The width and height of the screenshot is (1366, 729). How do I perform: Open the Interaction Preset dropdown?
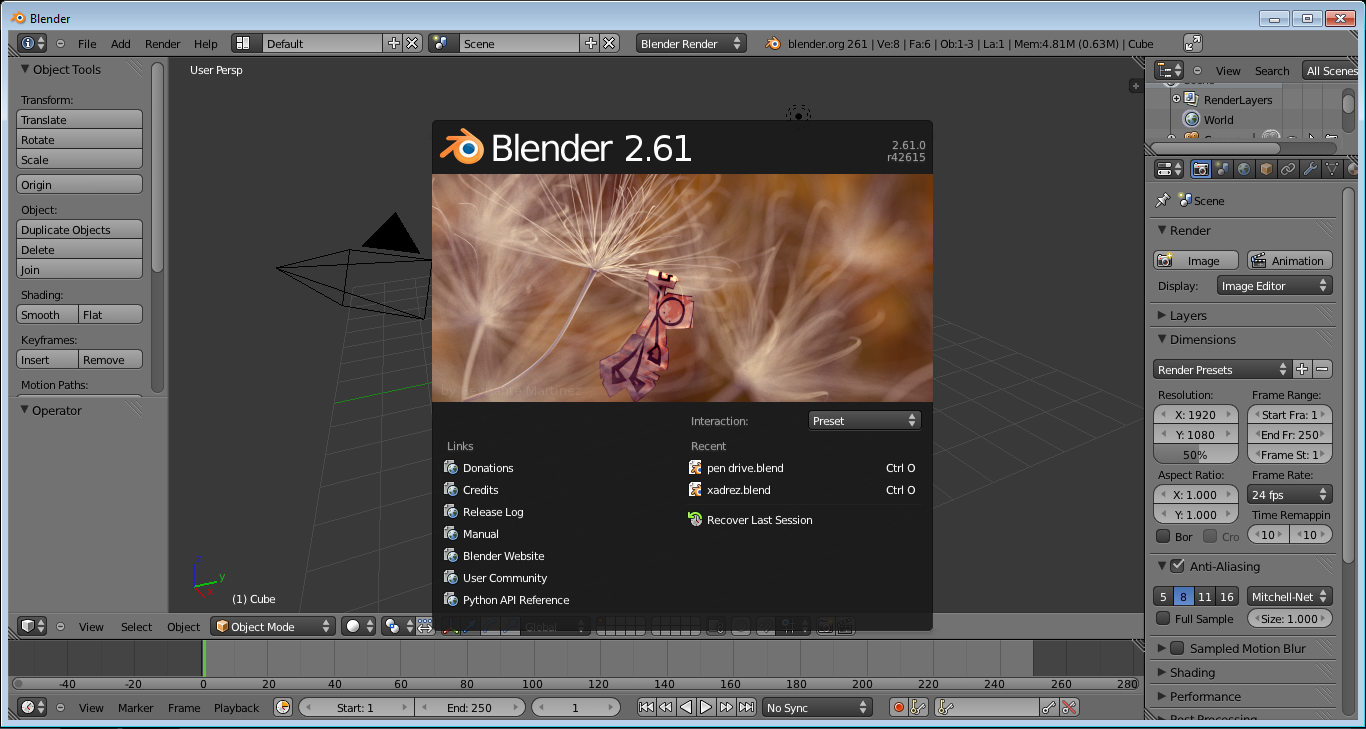864,420
